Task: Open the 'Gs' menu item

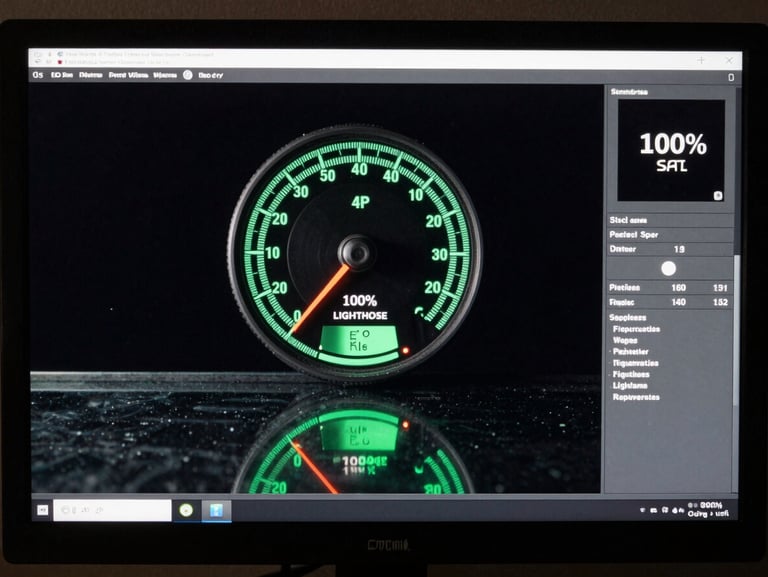Action: point(38,75)
